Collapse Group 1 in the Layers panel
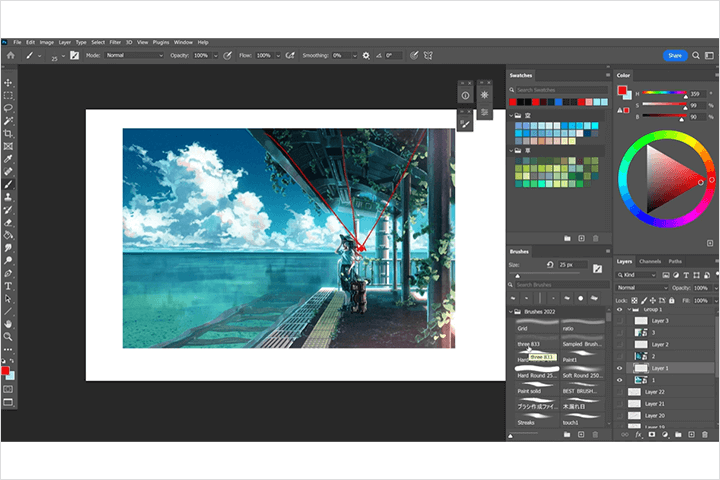Screen dimensions: 720x480 pos(630,310)
